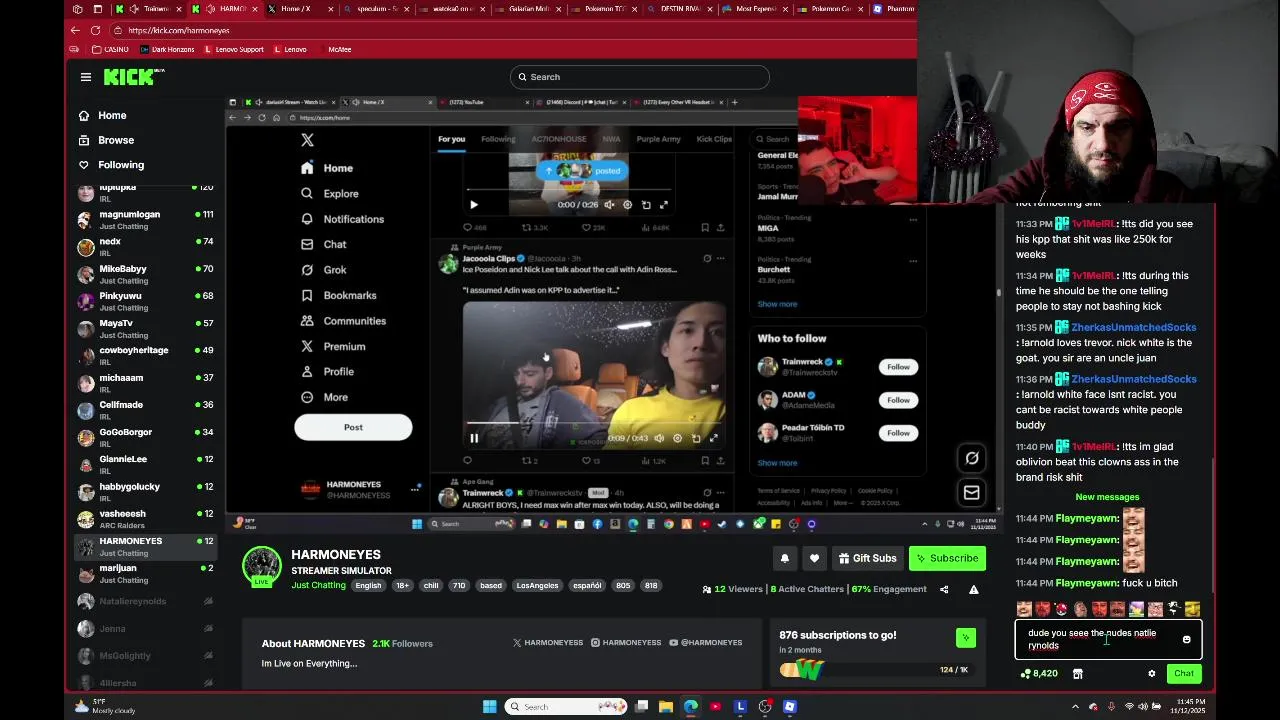
Task: Select cowboyheritage channel in sidebar
Action: [145, 355]
